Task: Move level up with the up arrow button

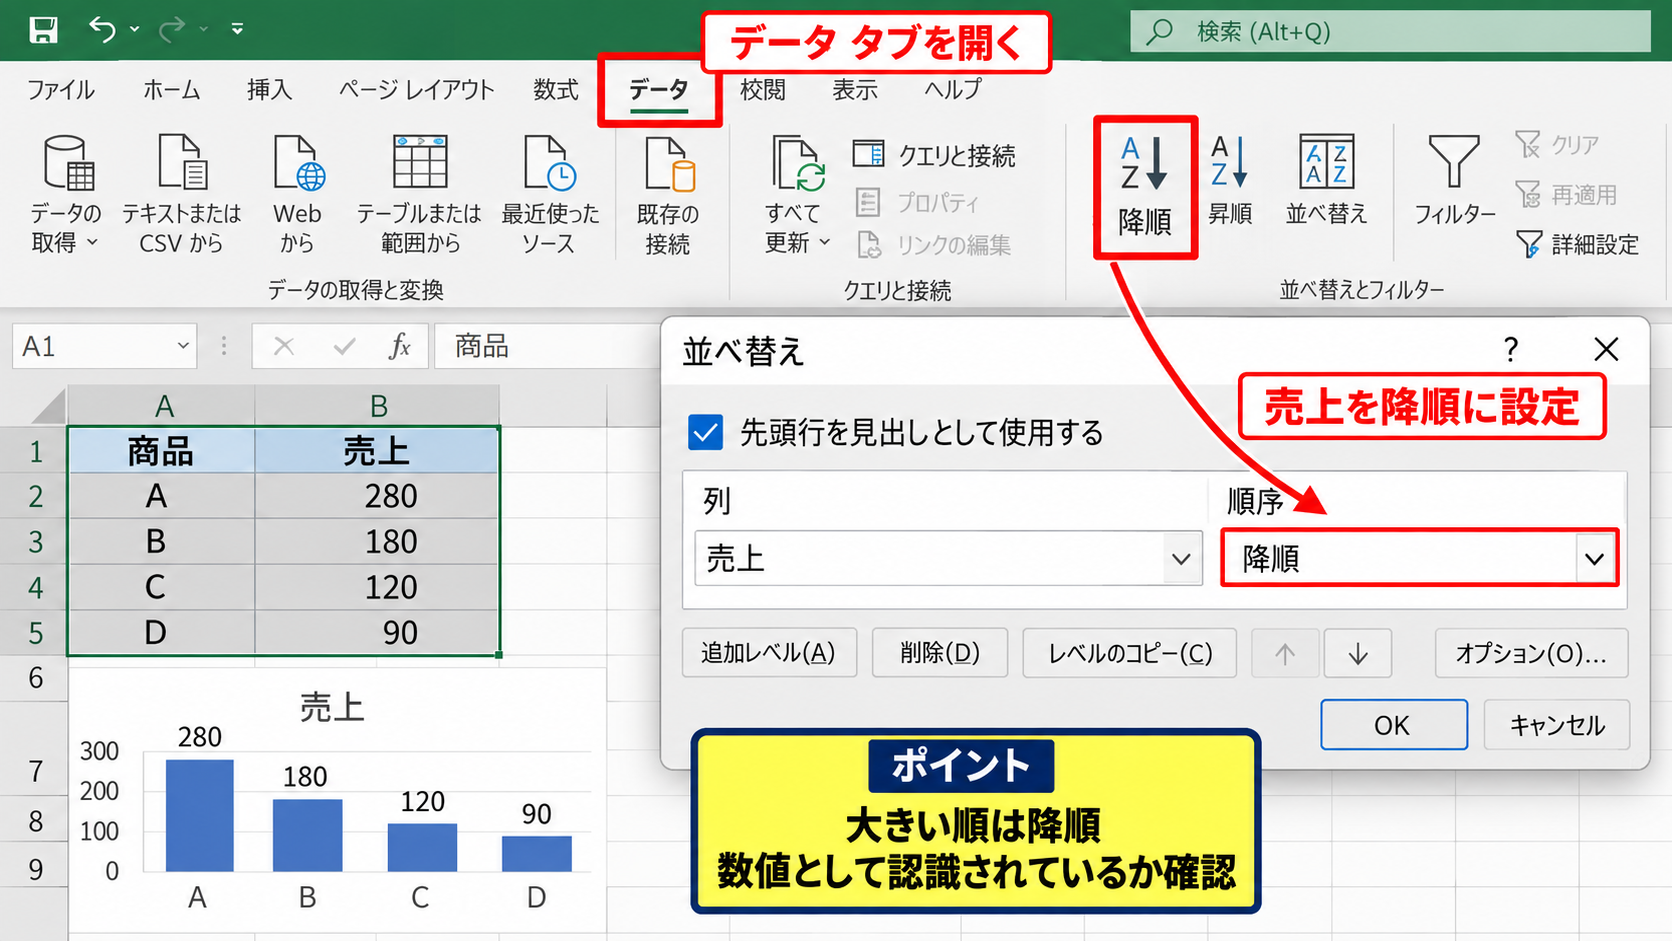Action: pyautogui.click(x=1285, y=654)
